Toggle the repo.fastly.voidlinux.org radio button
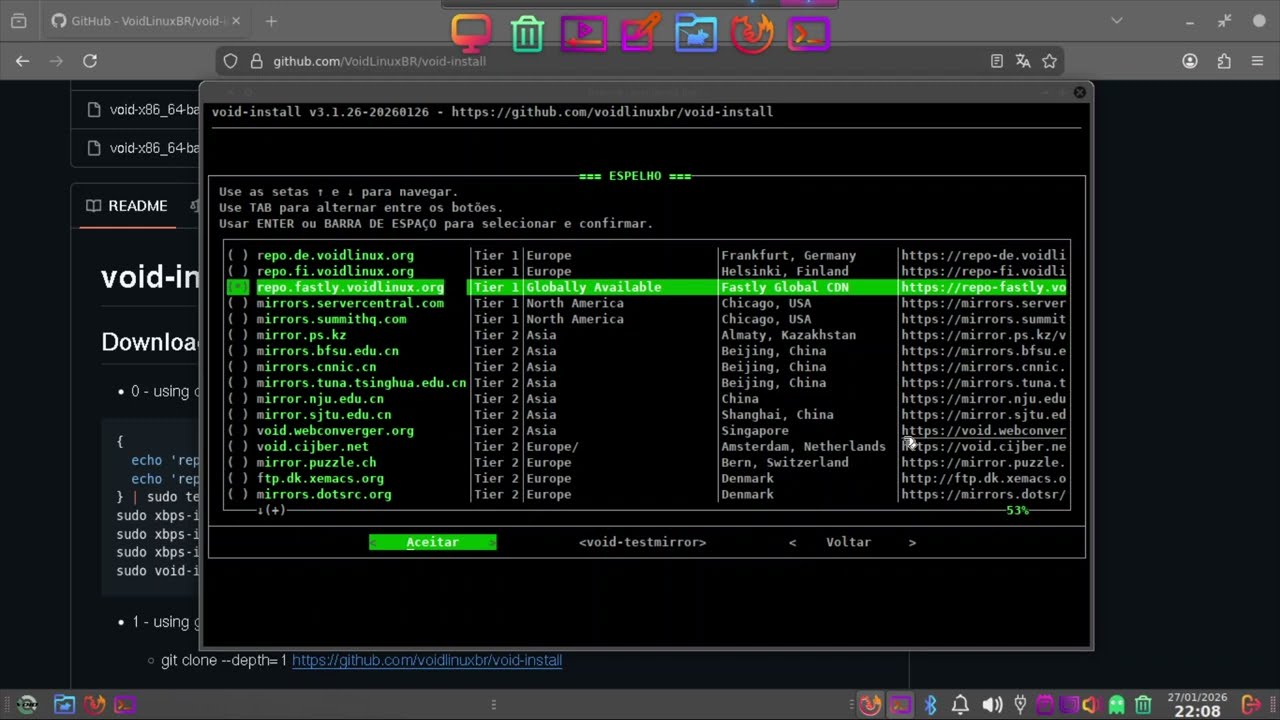The width and height of the screenshot is (1280, 720). [238, 287]
